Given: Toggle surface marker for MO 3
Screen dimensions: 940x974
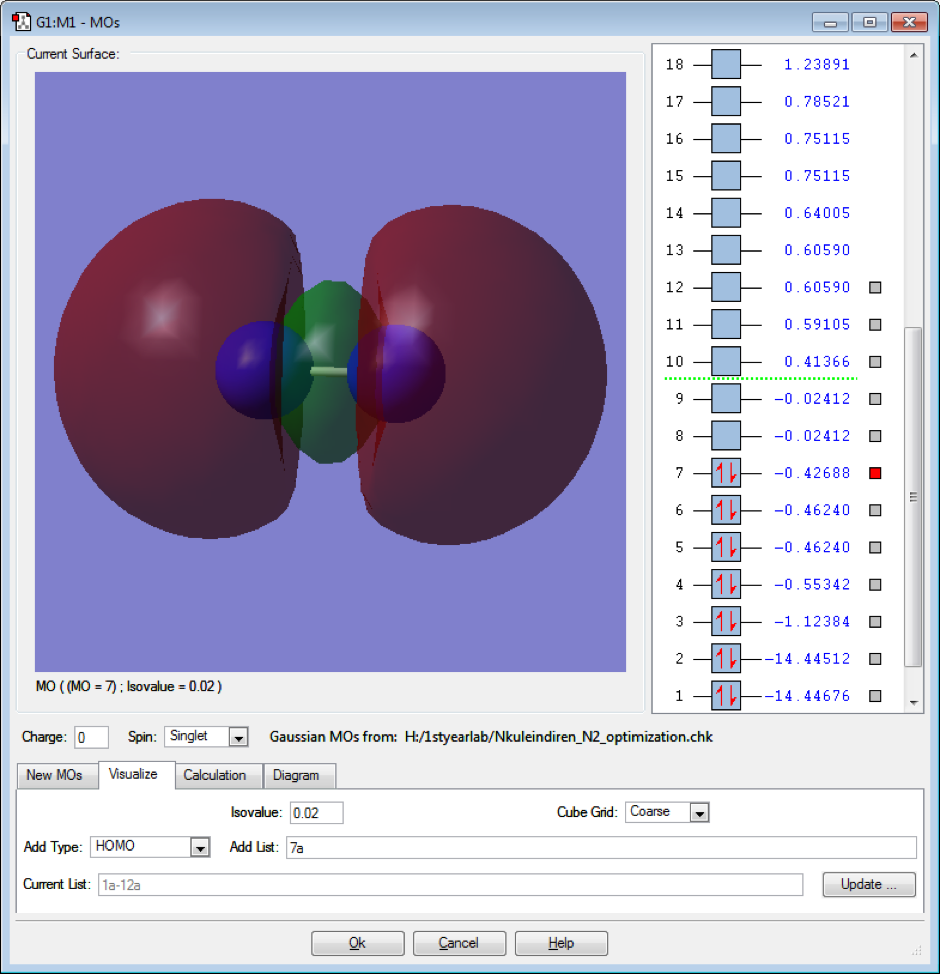Looking at the screenshot, I should coord(875,622).
